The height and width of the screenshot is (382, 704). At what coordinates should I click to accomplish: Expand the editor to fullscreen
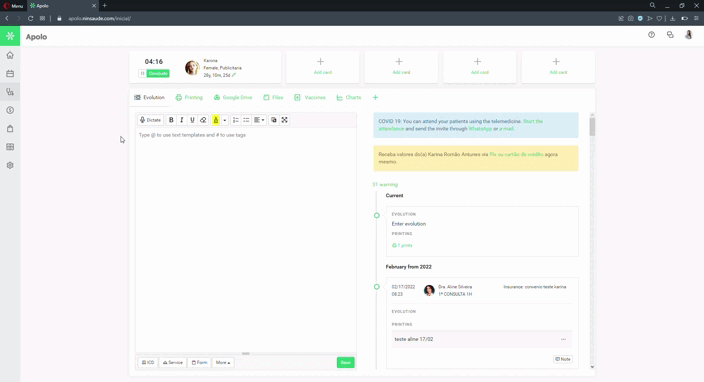pyautogui.click(x=285, y=120)
